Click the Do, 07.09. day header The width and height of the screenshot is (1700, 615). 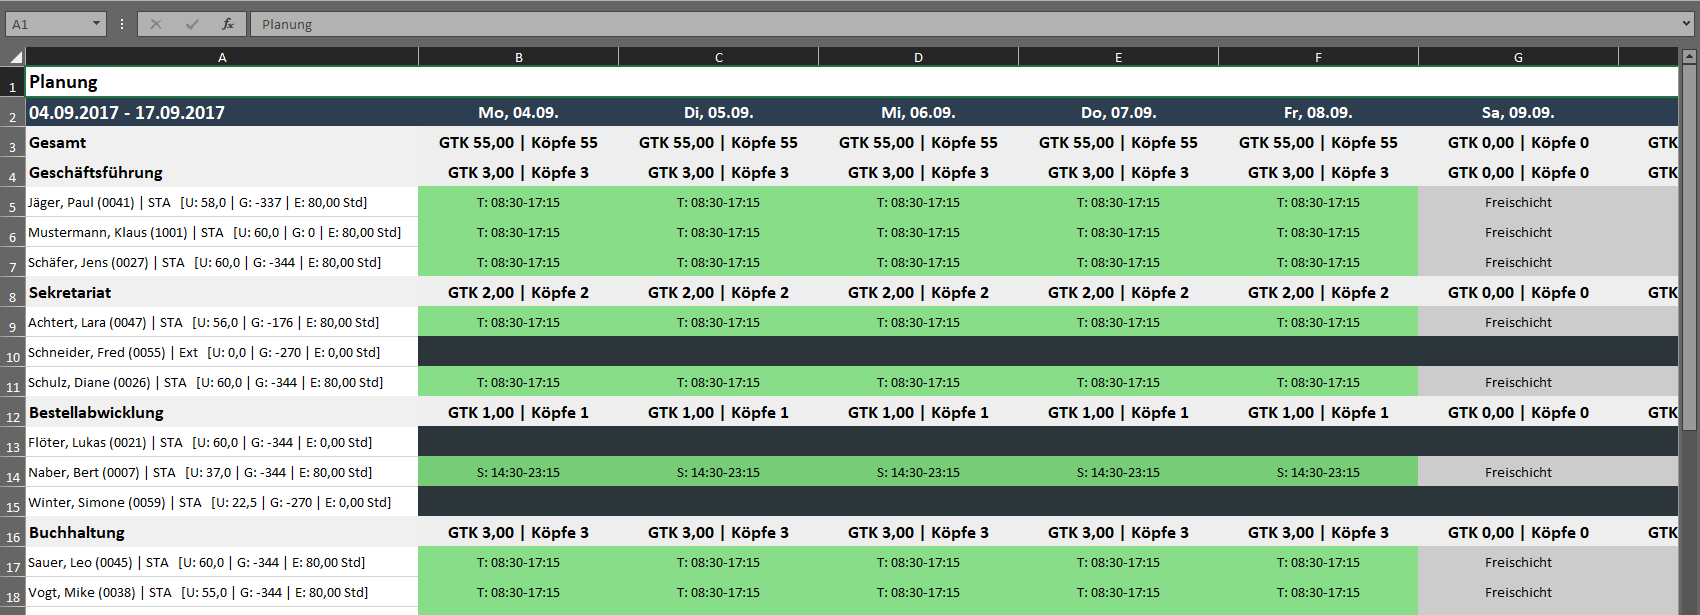click(1118, 112)
